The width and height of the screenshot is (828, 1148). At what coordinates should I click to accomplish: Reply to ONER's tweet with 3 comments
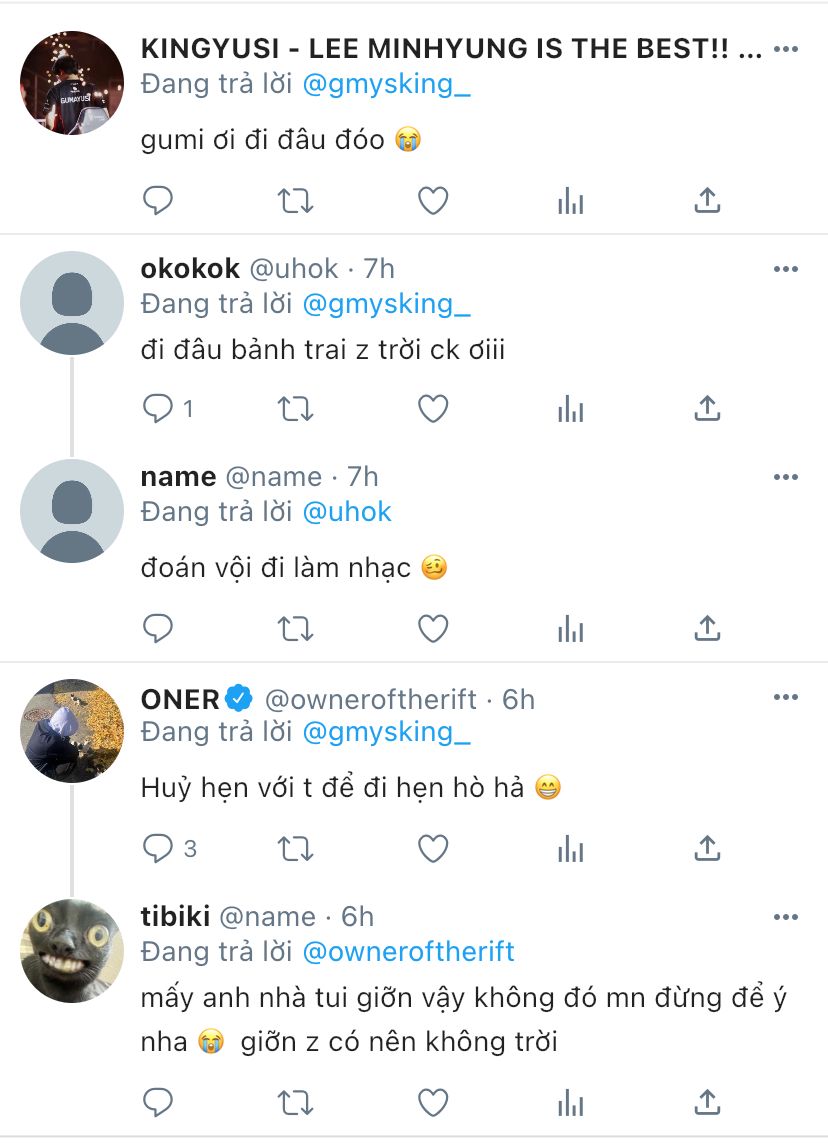[159, 849]
